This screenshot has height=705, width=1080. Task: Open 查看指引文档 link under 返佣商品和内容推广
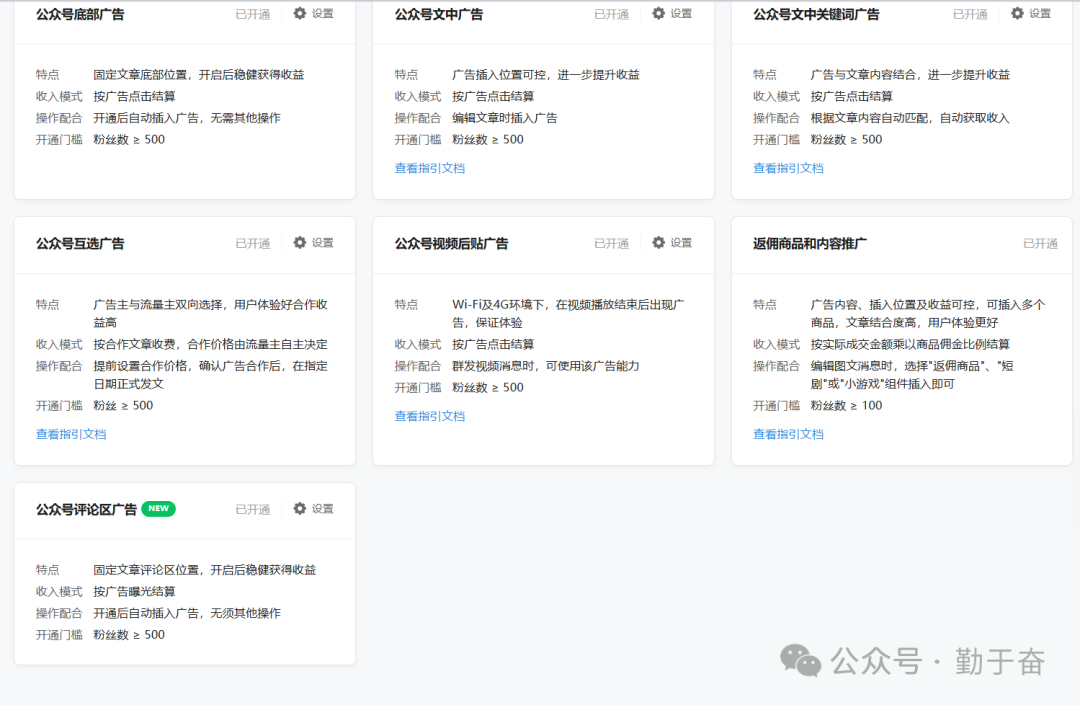(790, 434)
